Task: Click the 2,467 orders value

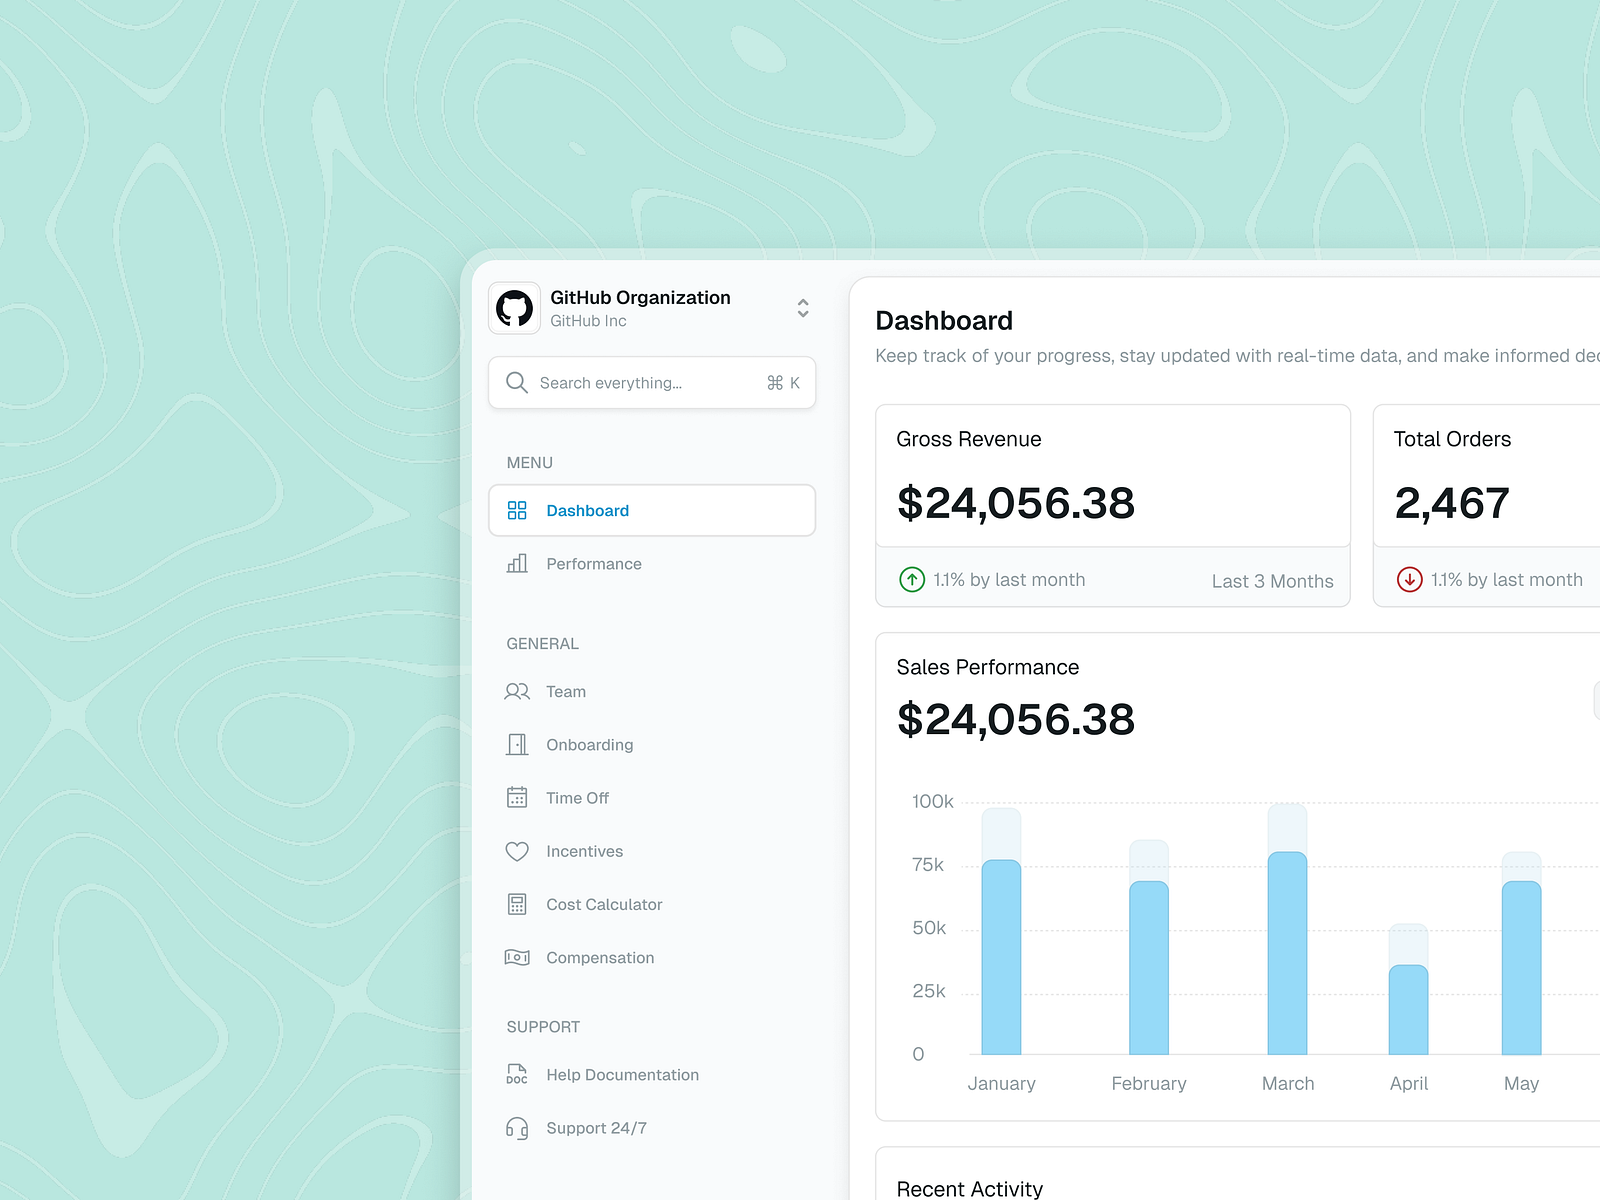Action: [x=1452, y=503]
